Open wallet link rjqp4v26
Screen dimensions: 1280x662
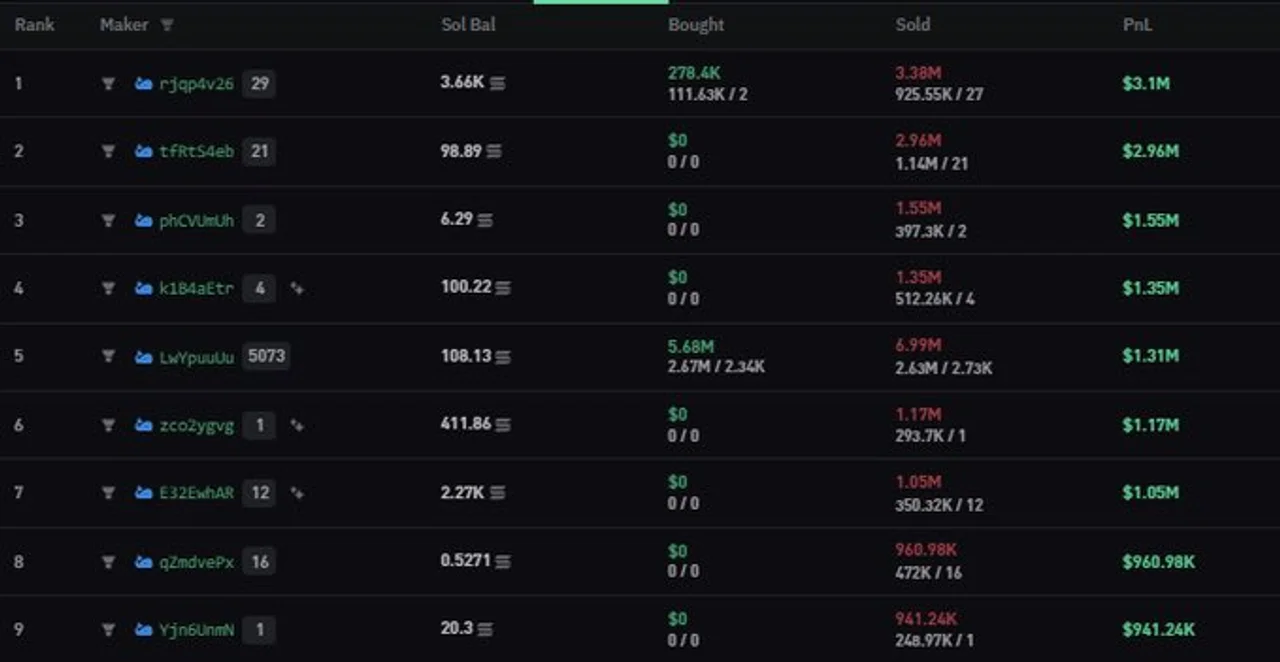point(196,84)
